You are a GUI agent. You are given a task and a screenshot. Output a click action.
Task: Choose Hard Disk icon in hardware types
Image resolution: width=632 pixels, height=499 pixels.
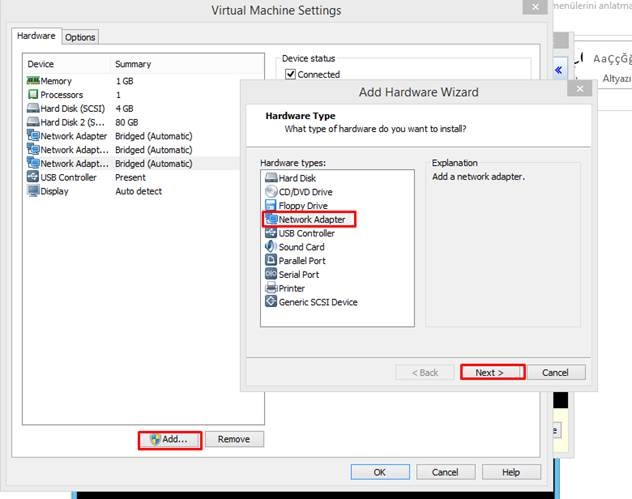[271, 178]
